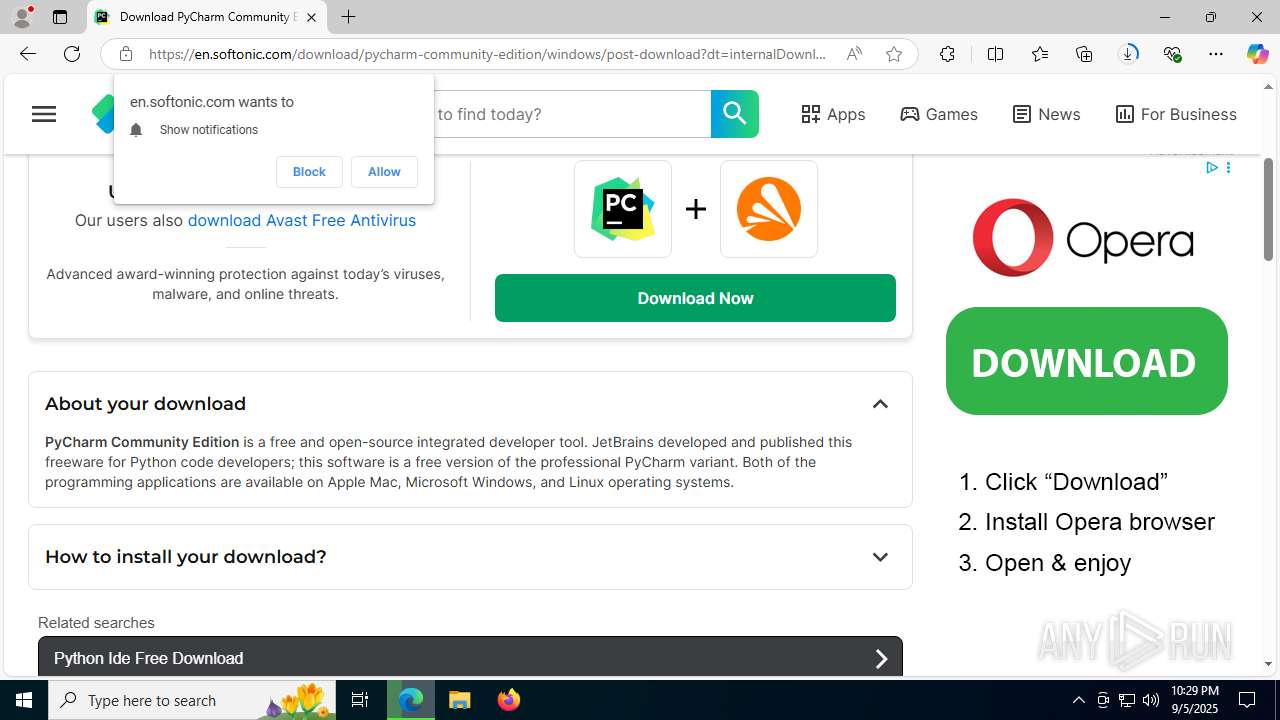Close the Download PyCharm Community tab

[x=311, y=17]
